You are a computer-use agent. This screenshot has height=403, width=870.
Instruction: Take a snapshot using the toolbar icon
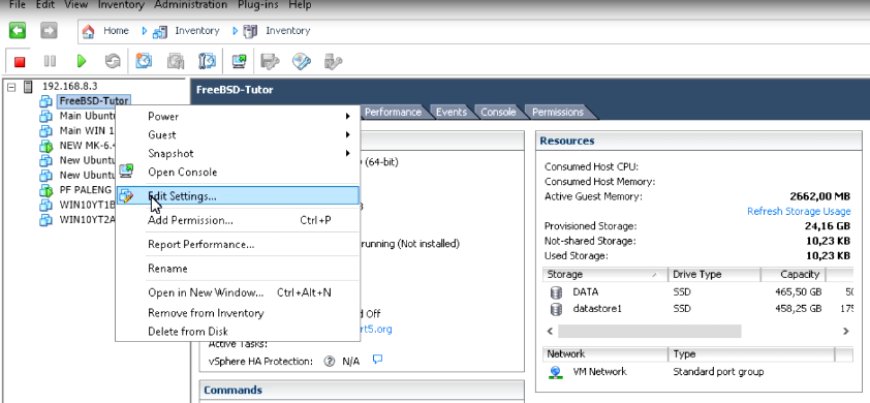pyautogui.click(x=144, y=61)
